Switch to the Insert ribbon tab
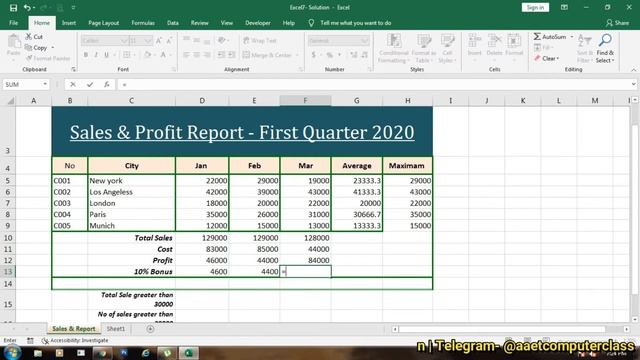The height and width of the screenshot is (360, 640). [x=69, y=23]
